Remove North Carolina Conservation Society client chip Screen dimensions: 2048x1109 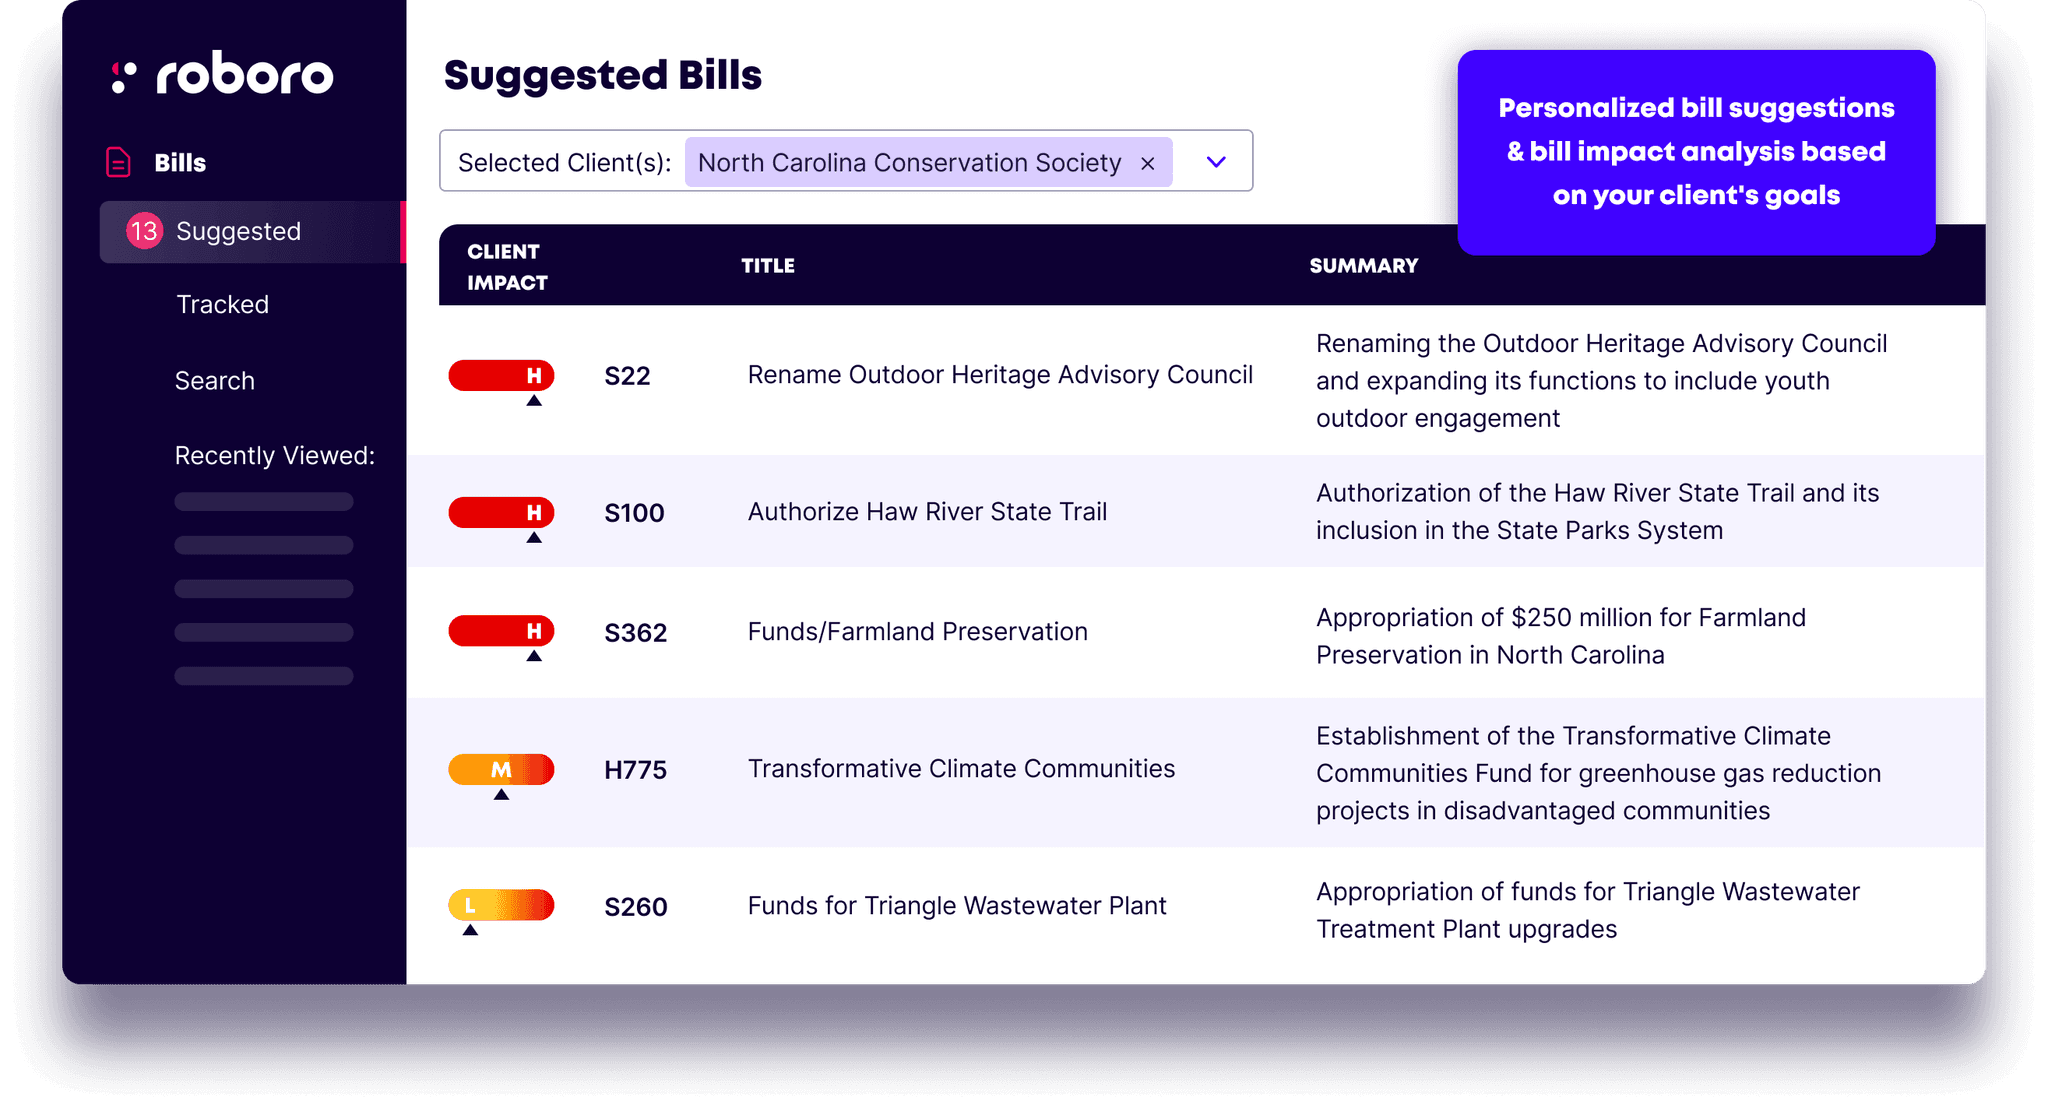tap(1148, 162)
